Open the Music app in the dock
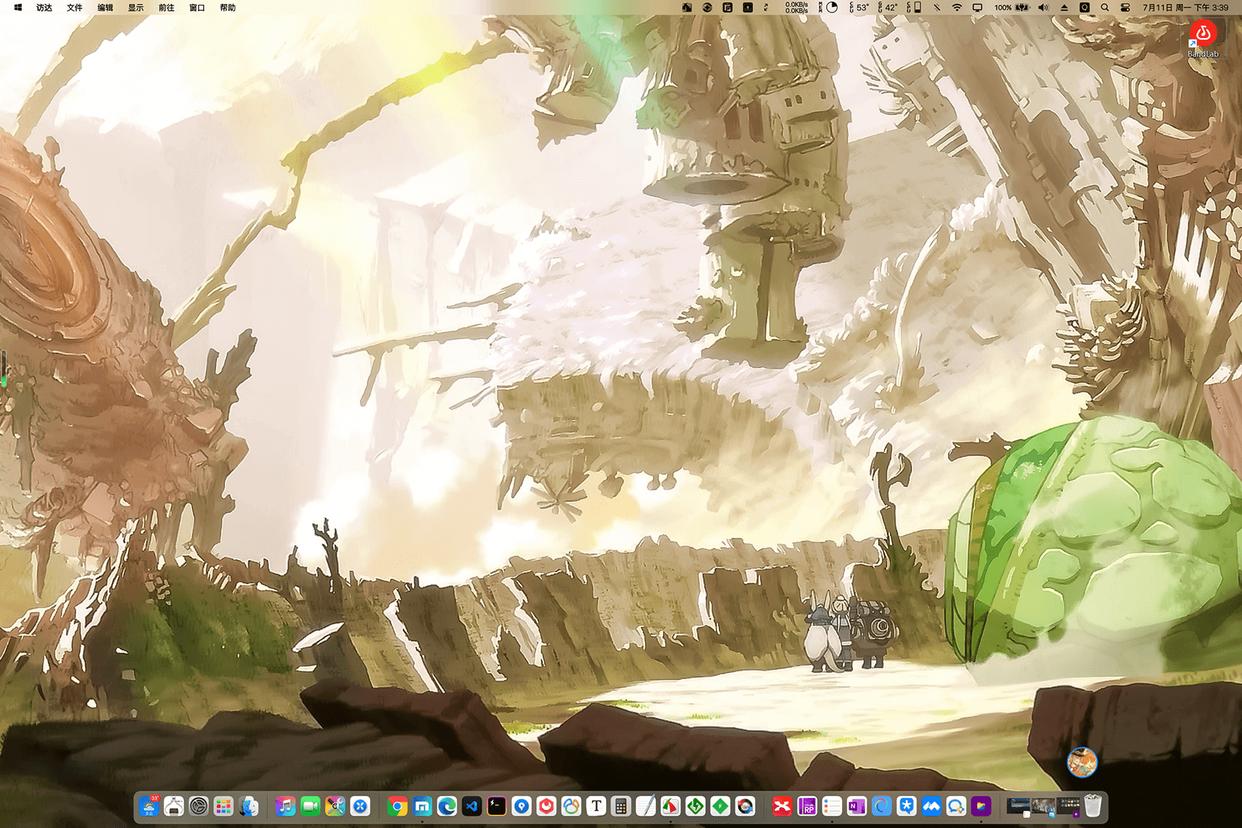The width and height of the screenshot is (1242, 828). [x=286, y=806]
